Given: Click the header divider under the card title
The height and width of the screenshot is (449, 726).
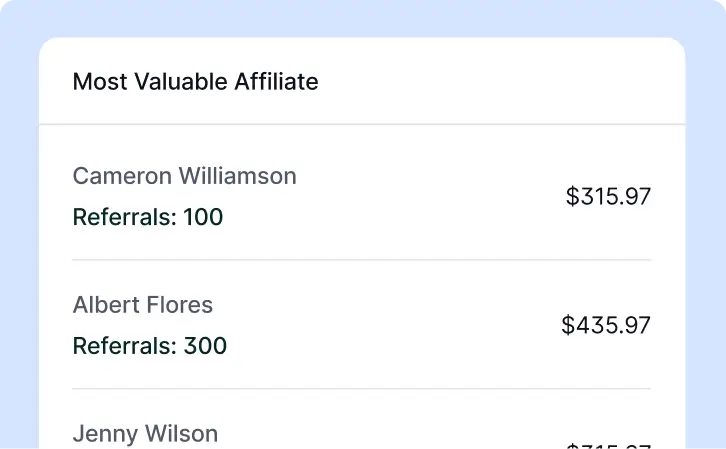Looking at the screenshot, I should click(361, 124).
